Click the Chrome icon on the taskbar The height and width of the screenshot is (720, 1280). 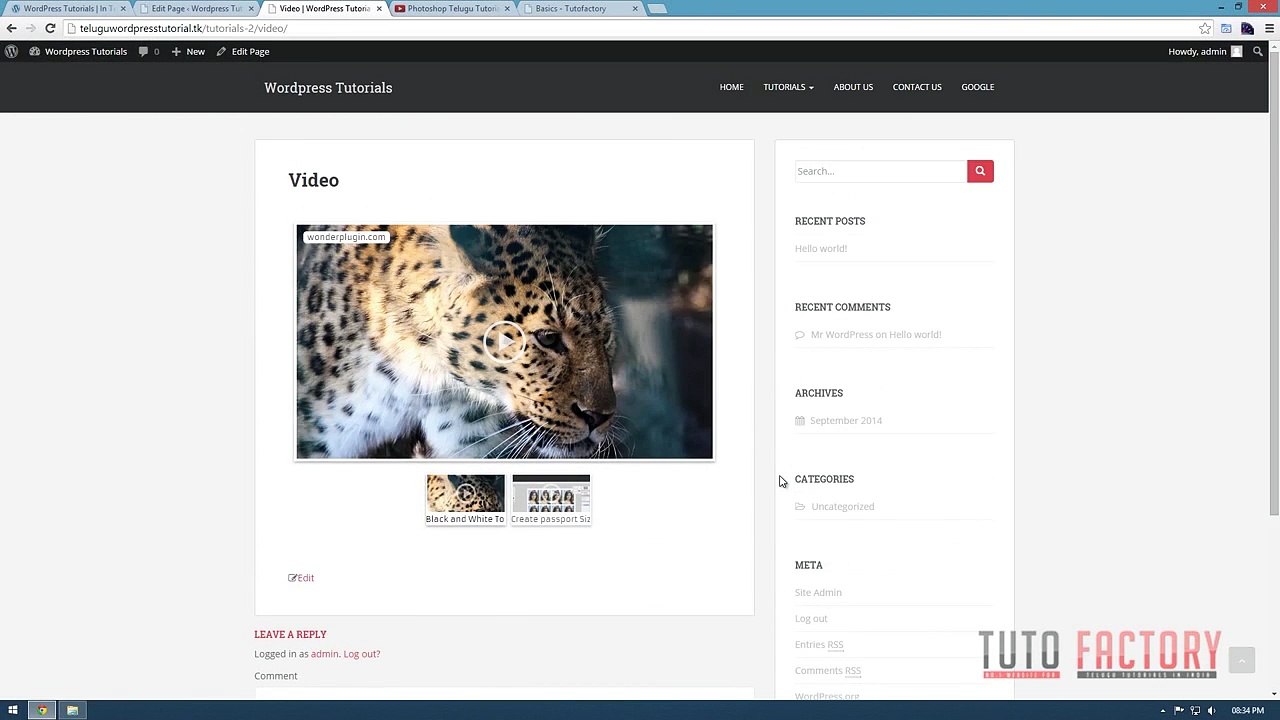click(42, 710)
